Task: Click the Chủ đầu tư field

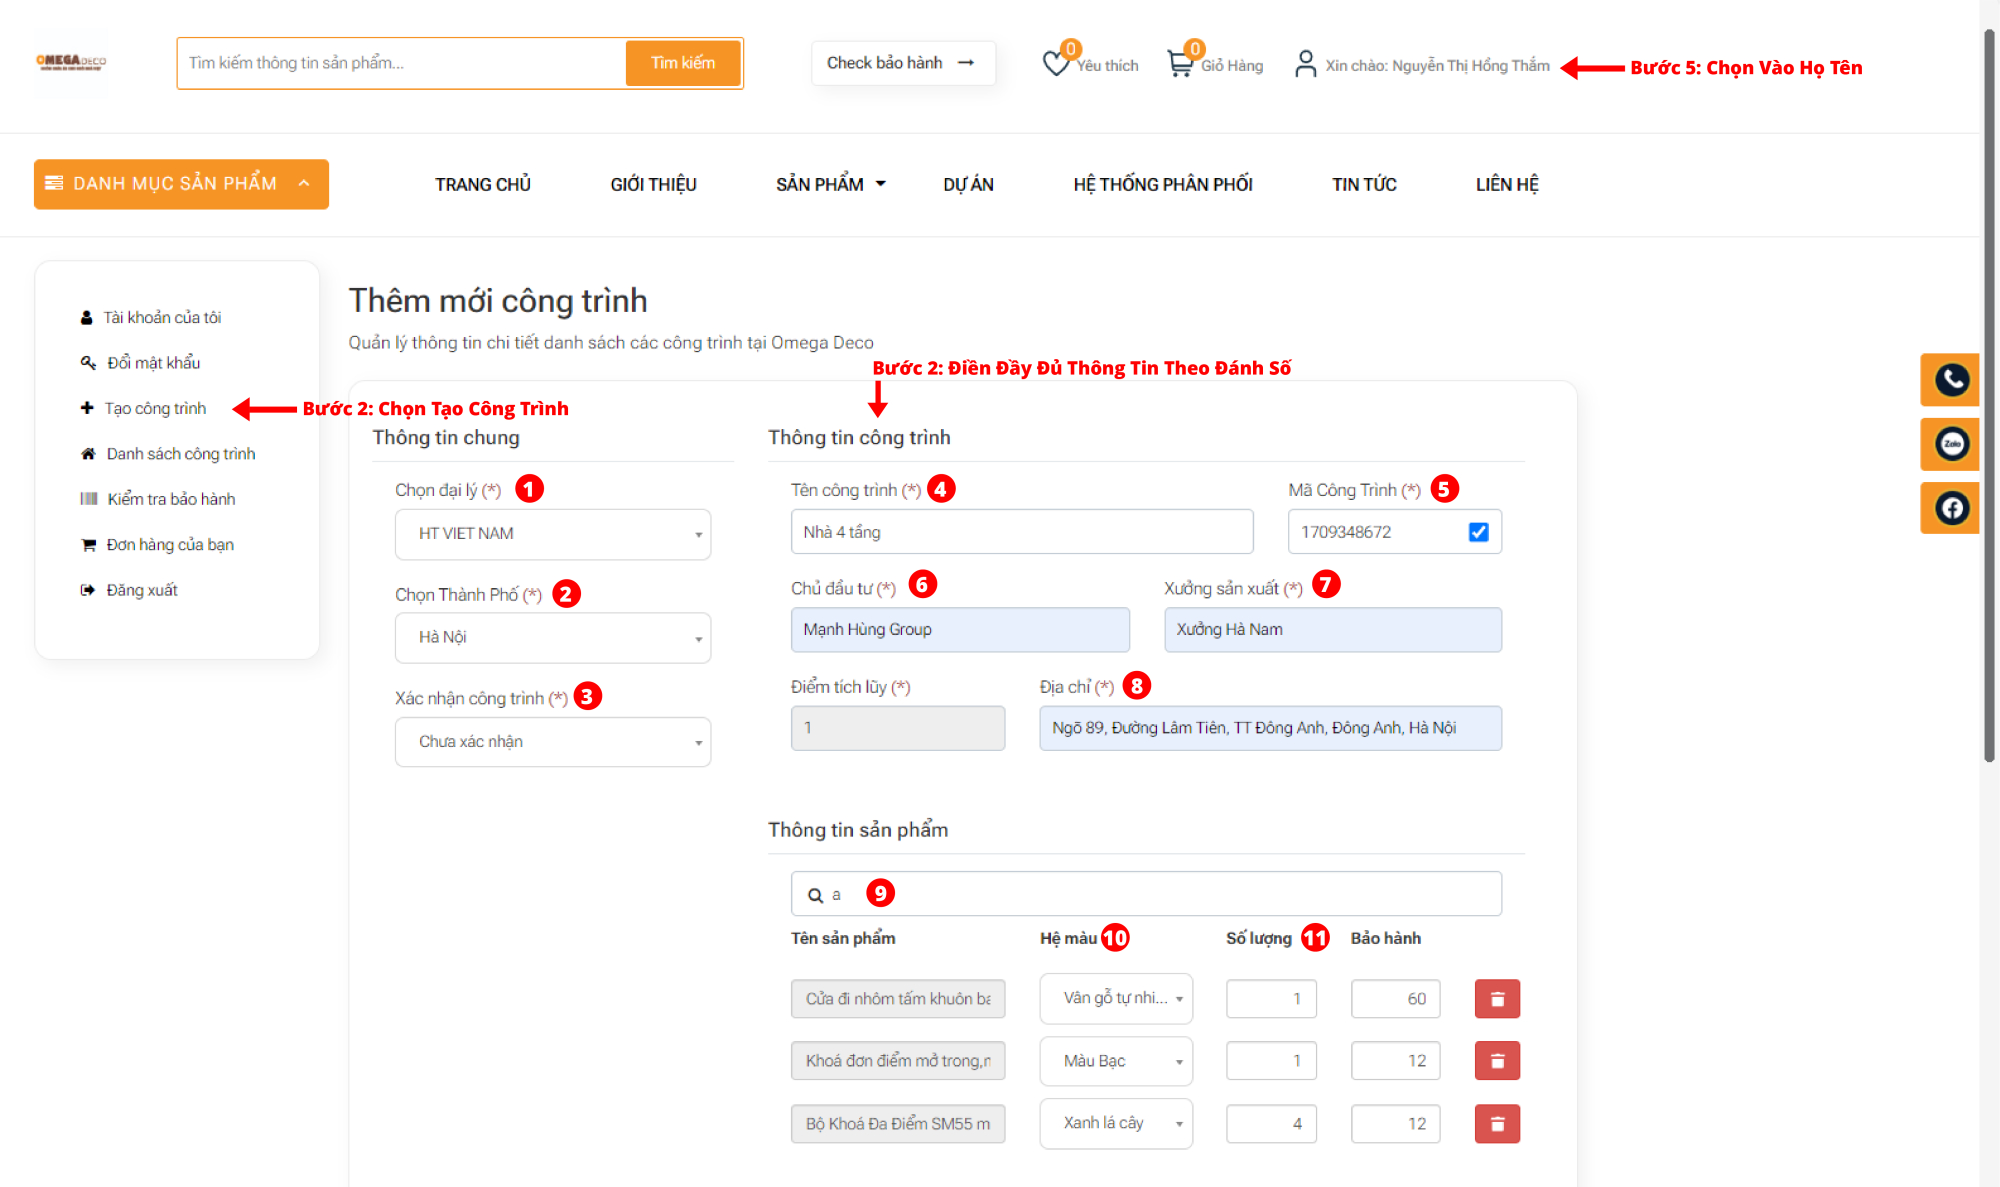Action: 960,630
